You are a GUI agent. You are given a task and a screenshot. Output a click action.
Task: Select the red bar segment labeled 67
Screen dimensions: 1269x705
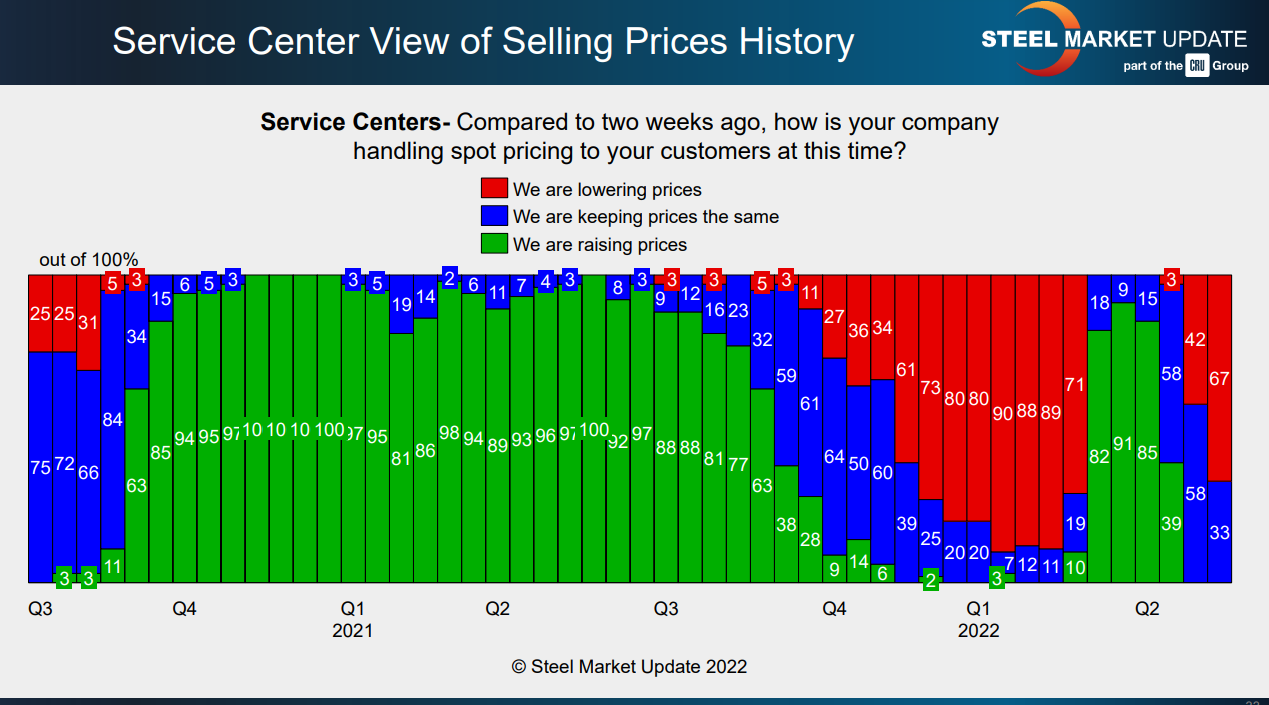click(x=1219, y=378)
